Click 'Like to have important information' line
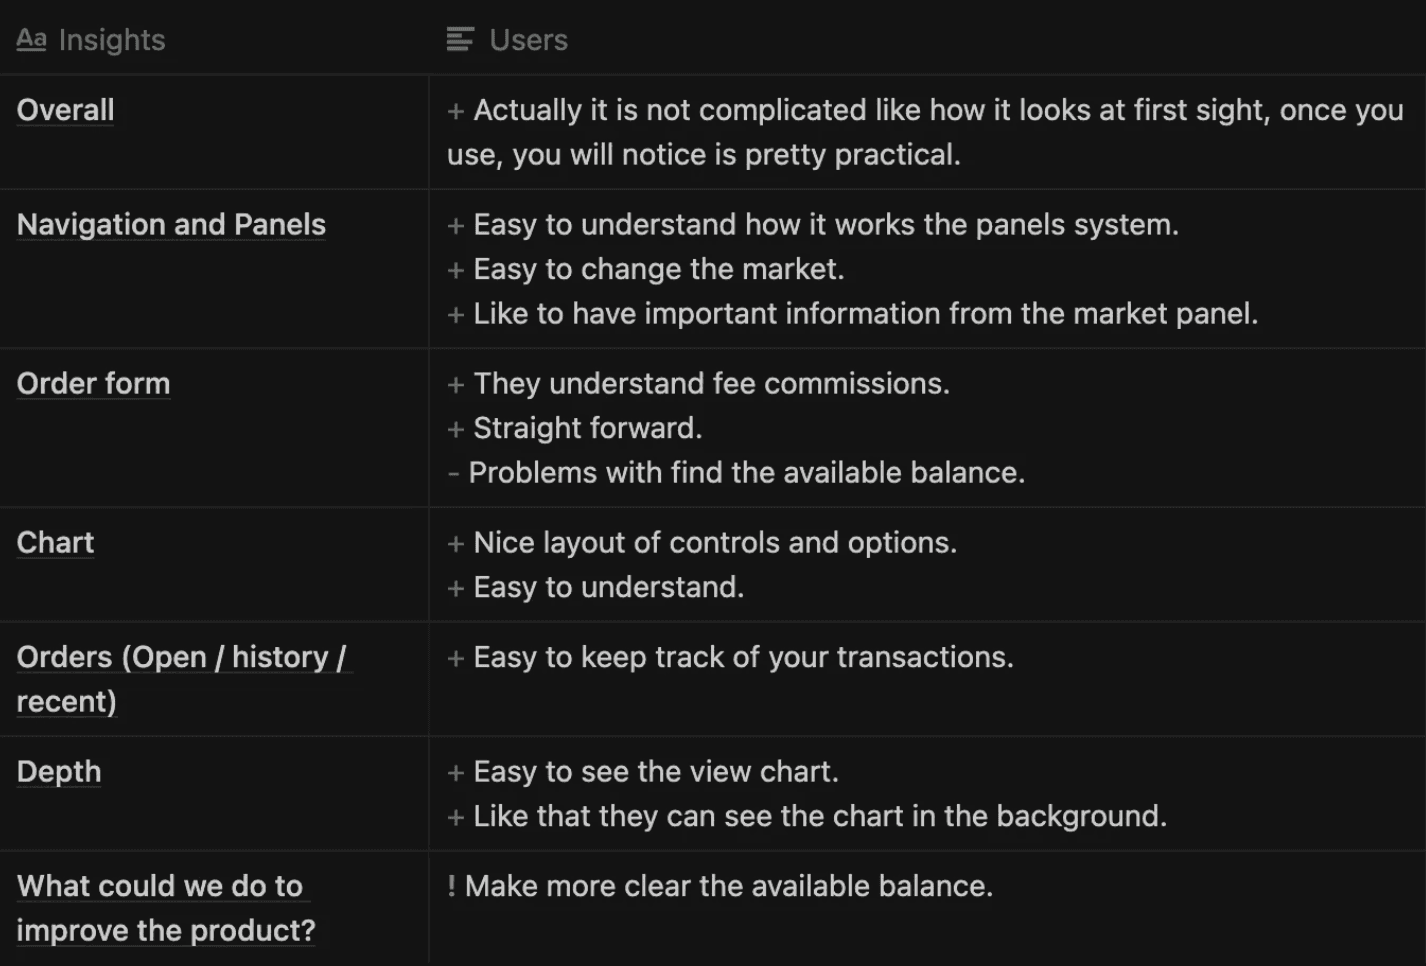This screenshot has width=1426, height=966. click(x=852, y=314)
